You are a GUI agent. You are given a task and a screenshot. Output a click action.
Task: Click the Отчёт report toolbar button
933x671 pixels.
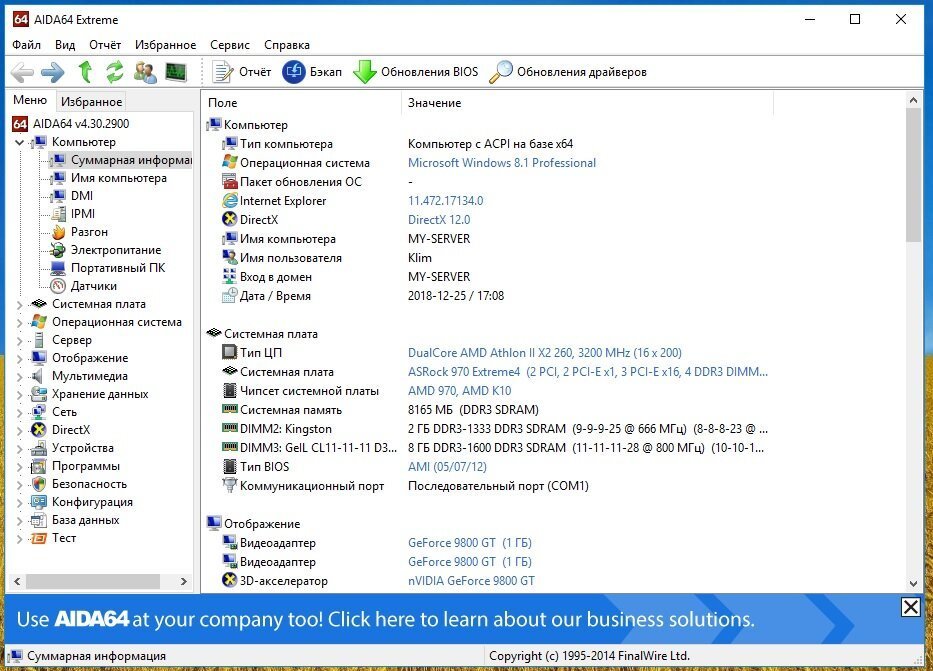242,72
